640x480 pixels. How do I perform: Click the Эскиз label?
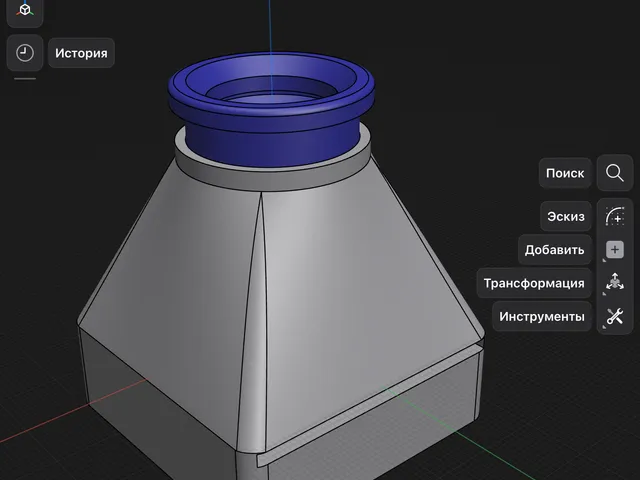[x=566, y=216]
